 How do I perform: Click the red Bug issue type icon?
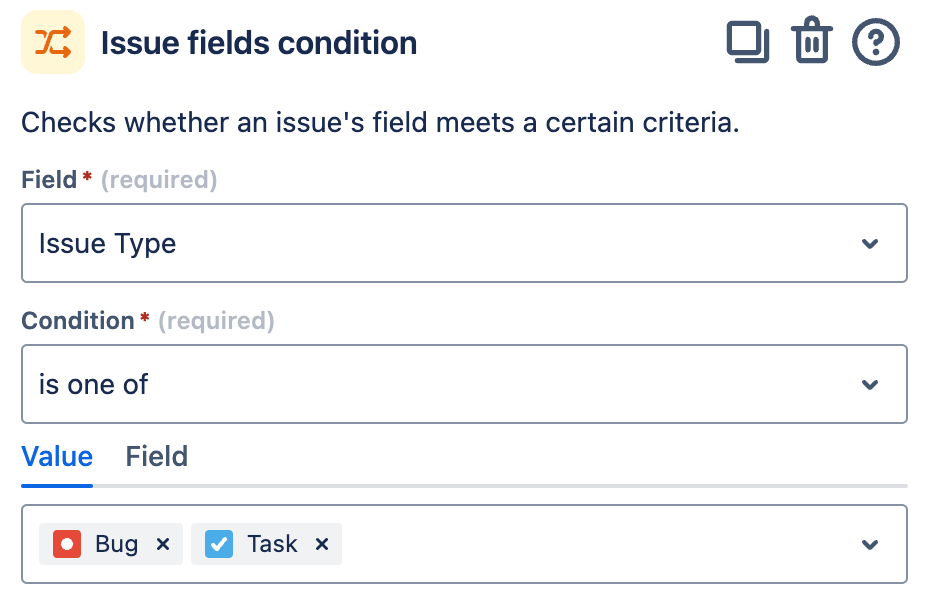(67, 544)
